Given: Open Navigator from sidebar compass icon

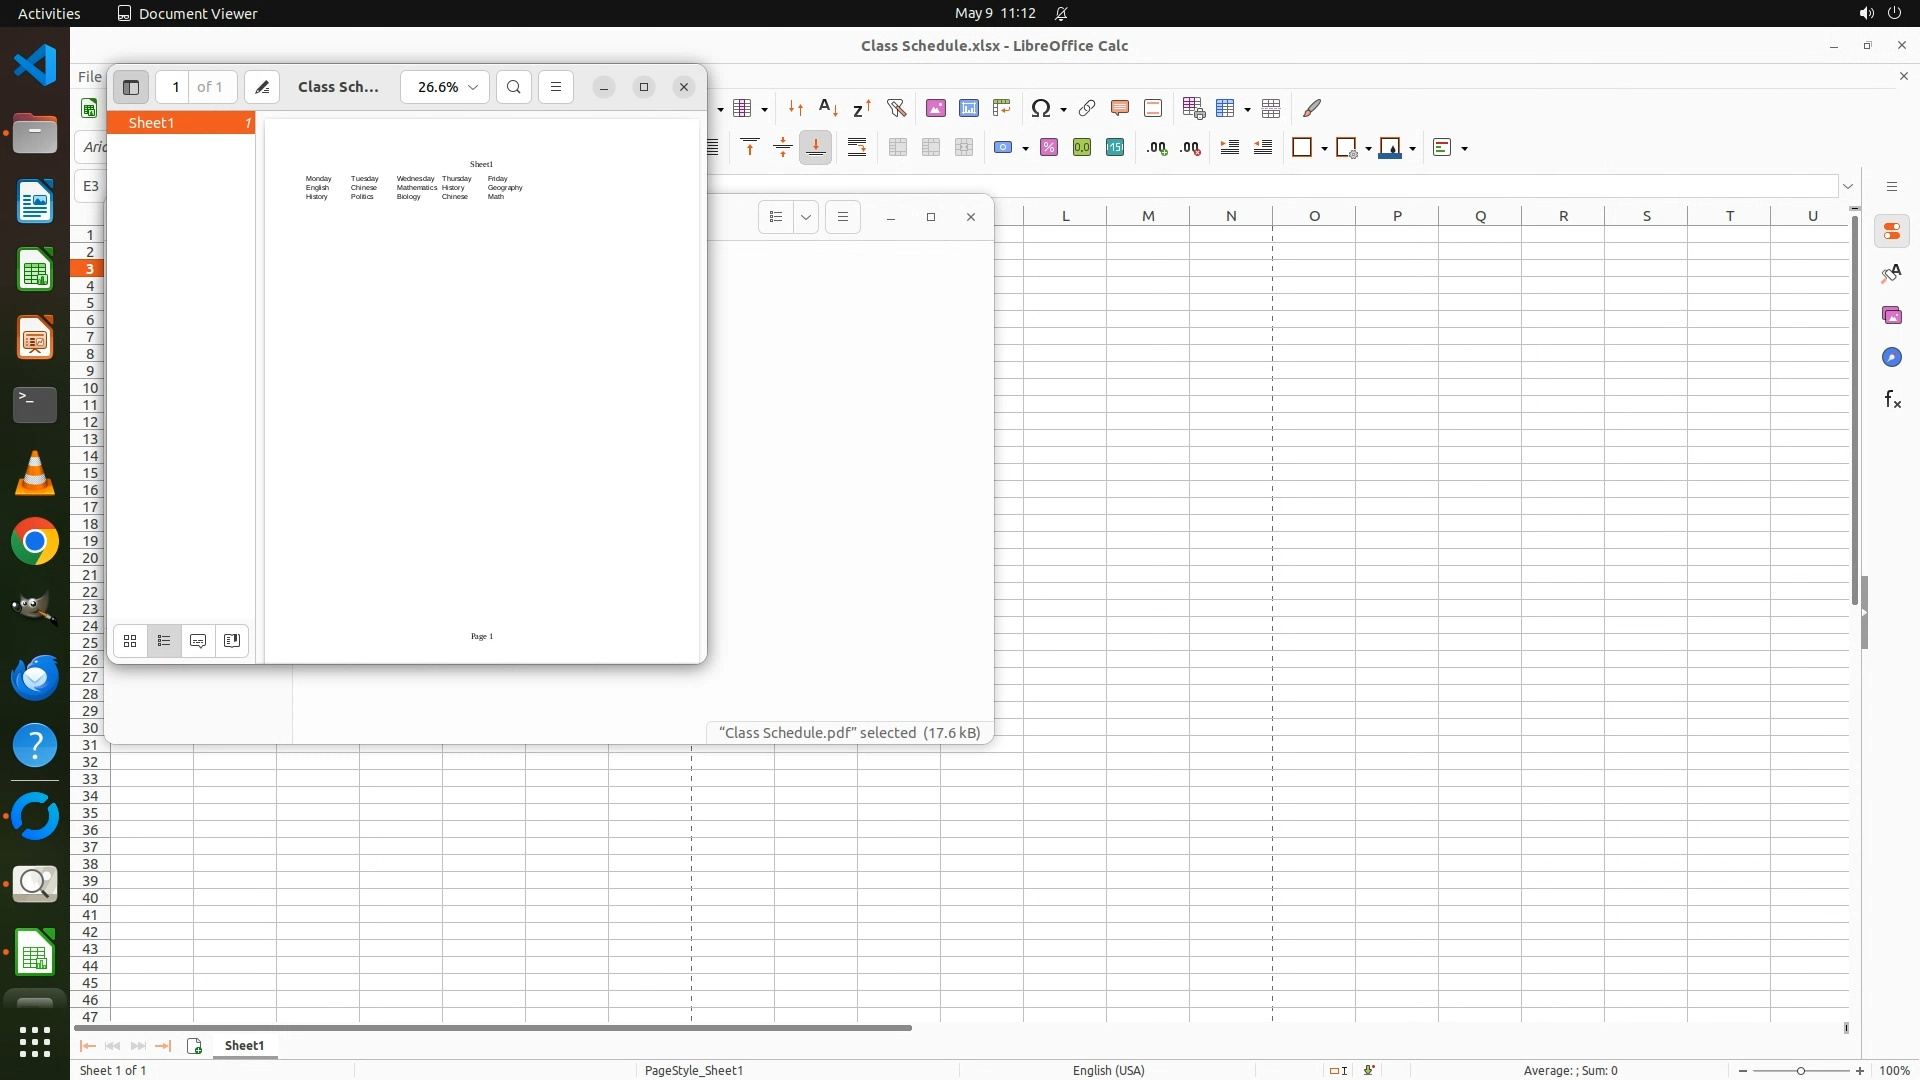Looking at the screenshot, I should [x=1892, y=358].
